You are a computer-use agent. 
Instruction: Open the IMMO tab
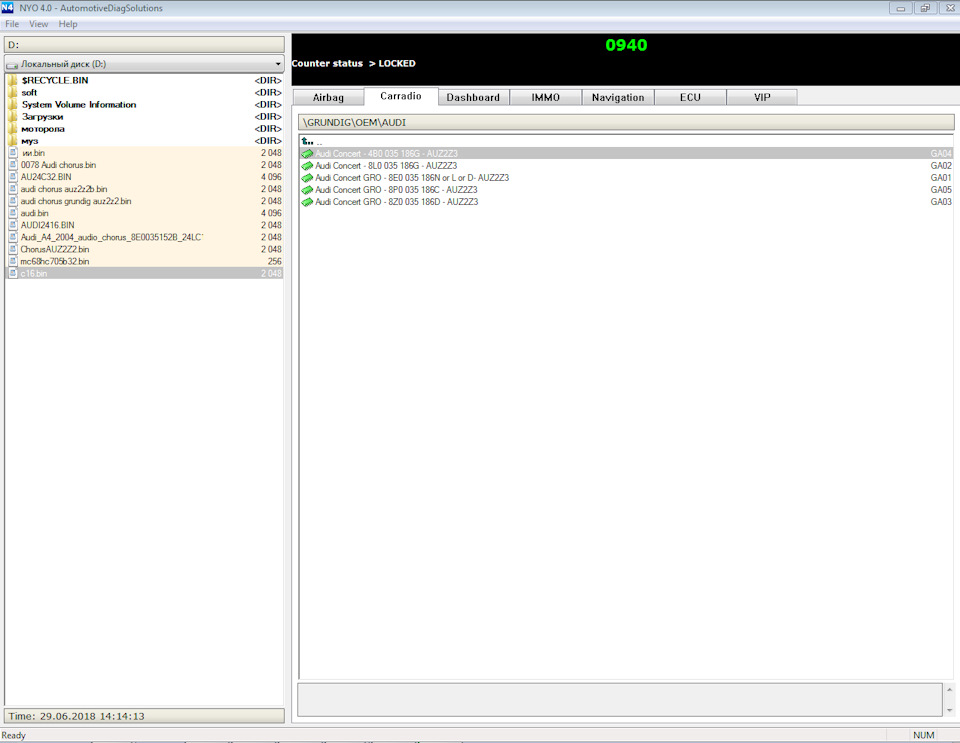point(546,97)
